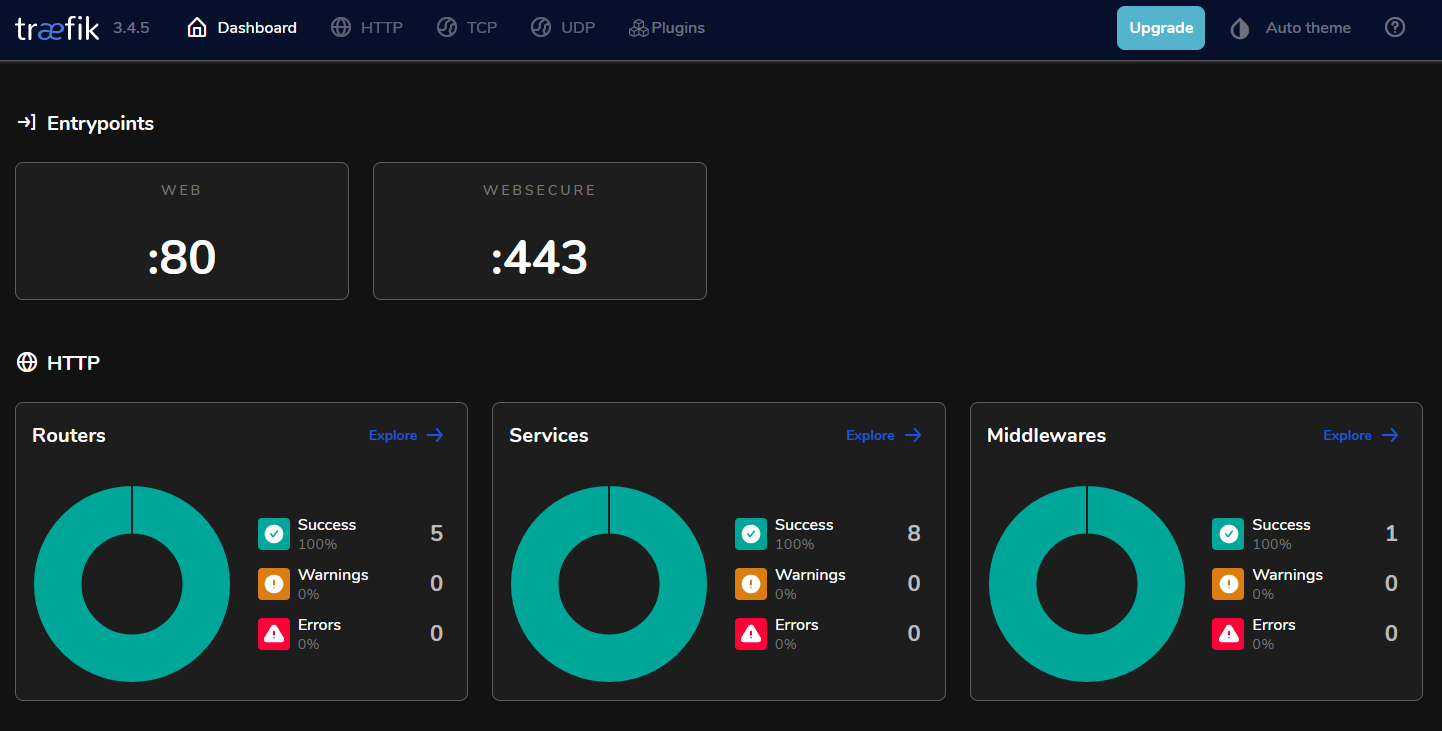Click the home icon beside Dashboard
1442x731 pixels.
(x=196, y=27)
